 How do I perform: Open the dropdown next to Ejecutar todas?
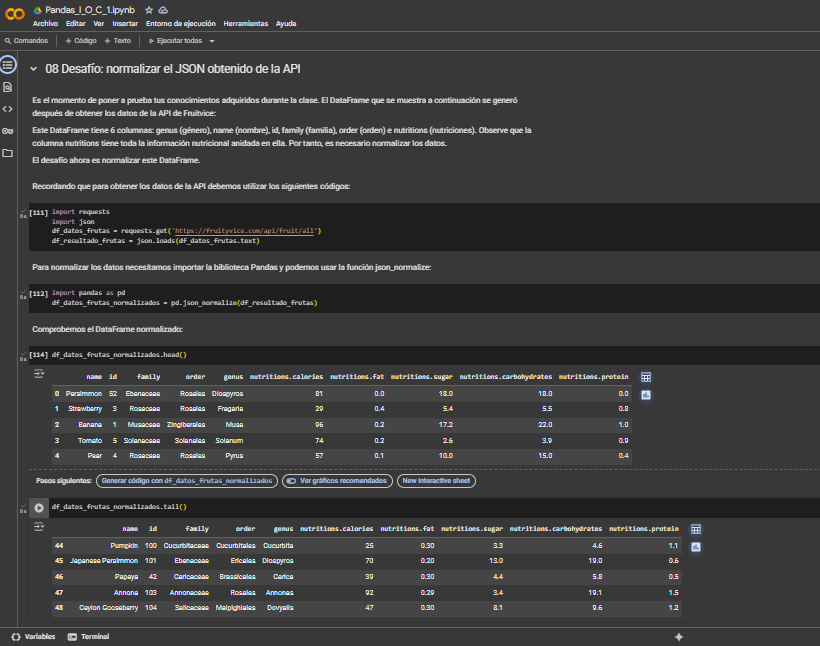coord(212,41)
